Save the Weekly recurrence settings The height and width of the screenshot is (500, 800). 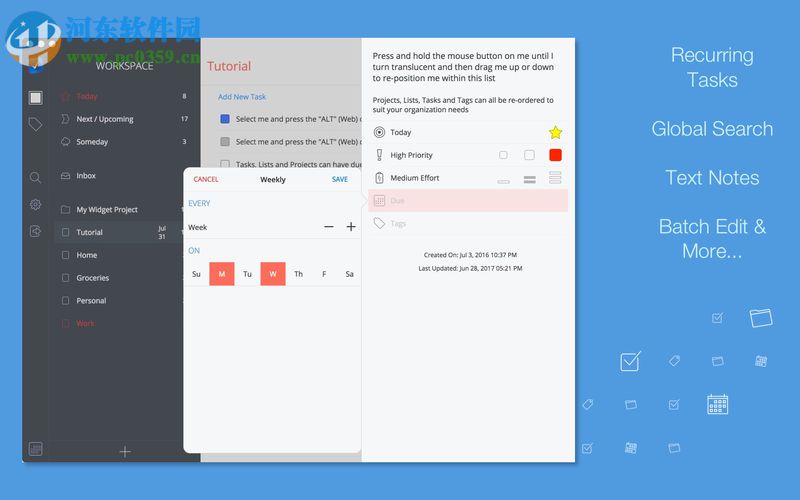[340, 179]
